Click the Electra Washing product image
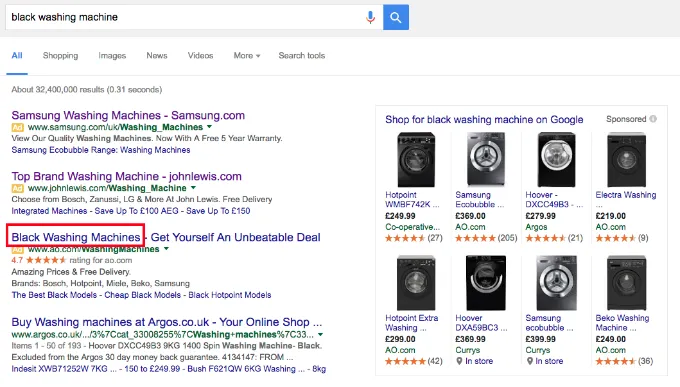 [626, 160]
